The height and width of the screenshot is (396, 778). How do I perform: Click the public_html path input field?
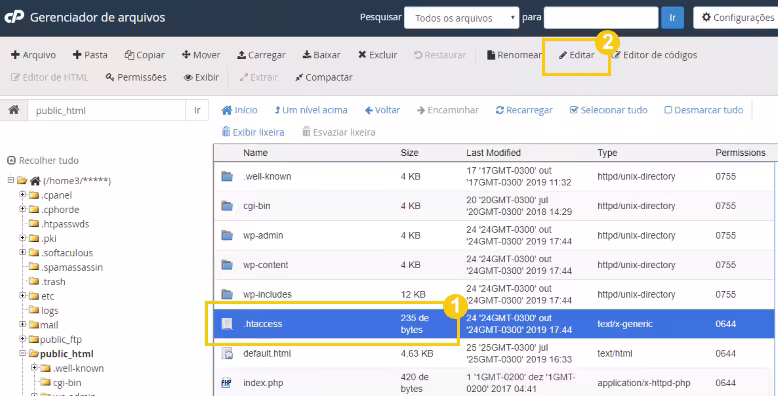point(106,110)
